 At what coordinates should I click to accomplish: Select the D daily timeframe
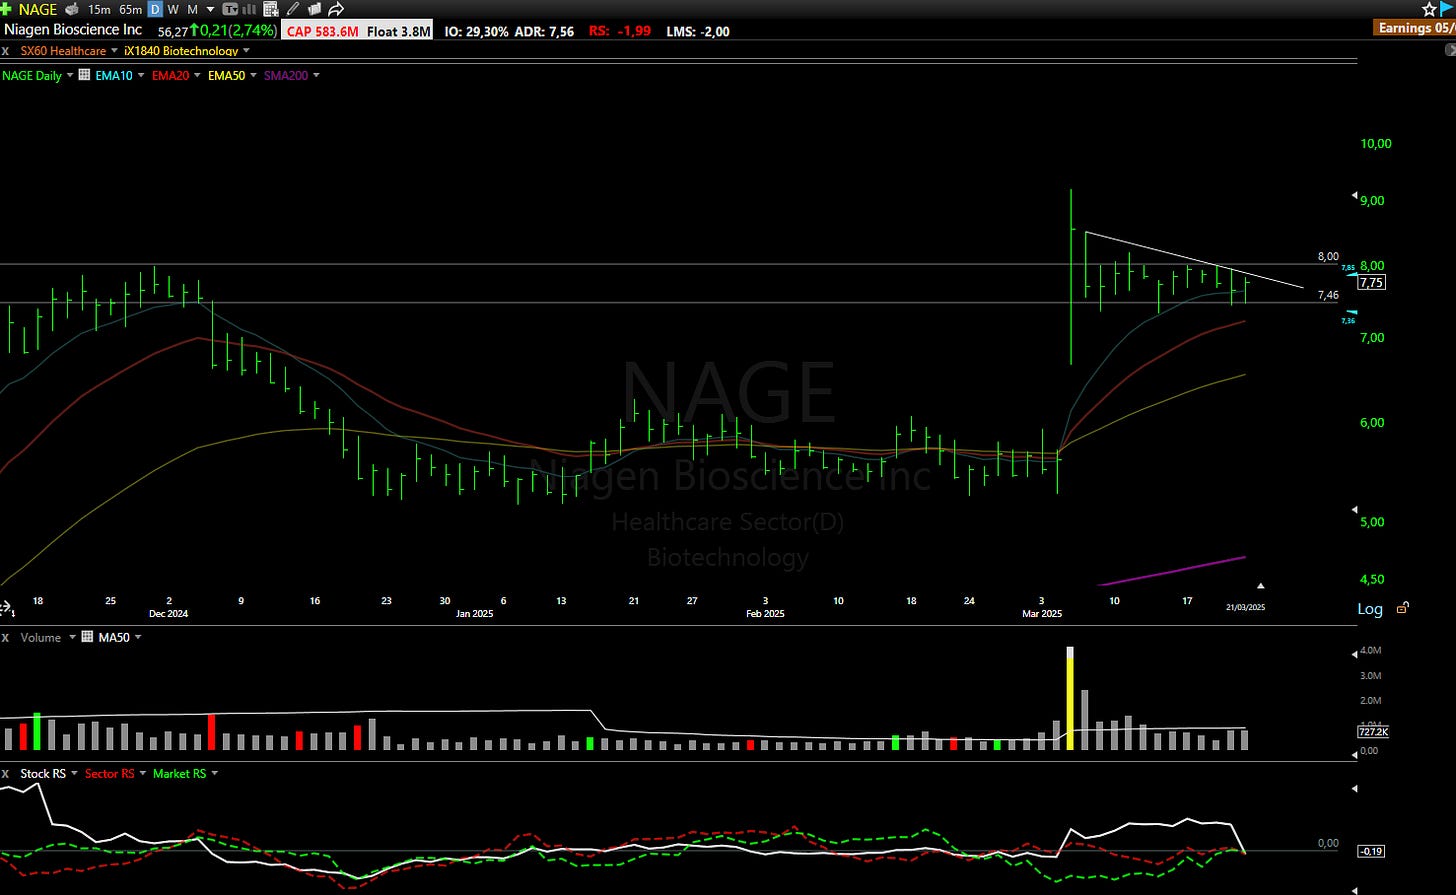point(155,9)
